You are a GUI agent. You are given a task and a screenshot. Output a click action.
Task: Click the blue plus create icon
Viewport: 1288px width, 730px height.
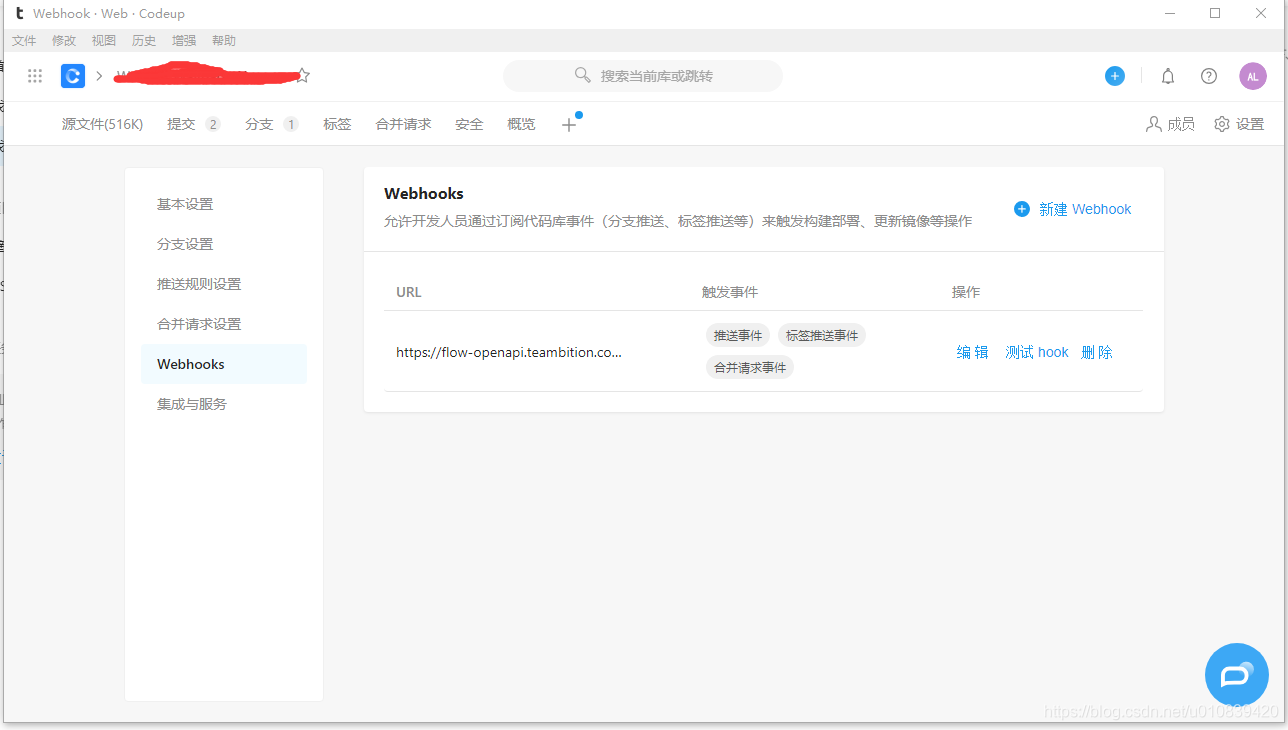coord(1115,76)
